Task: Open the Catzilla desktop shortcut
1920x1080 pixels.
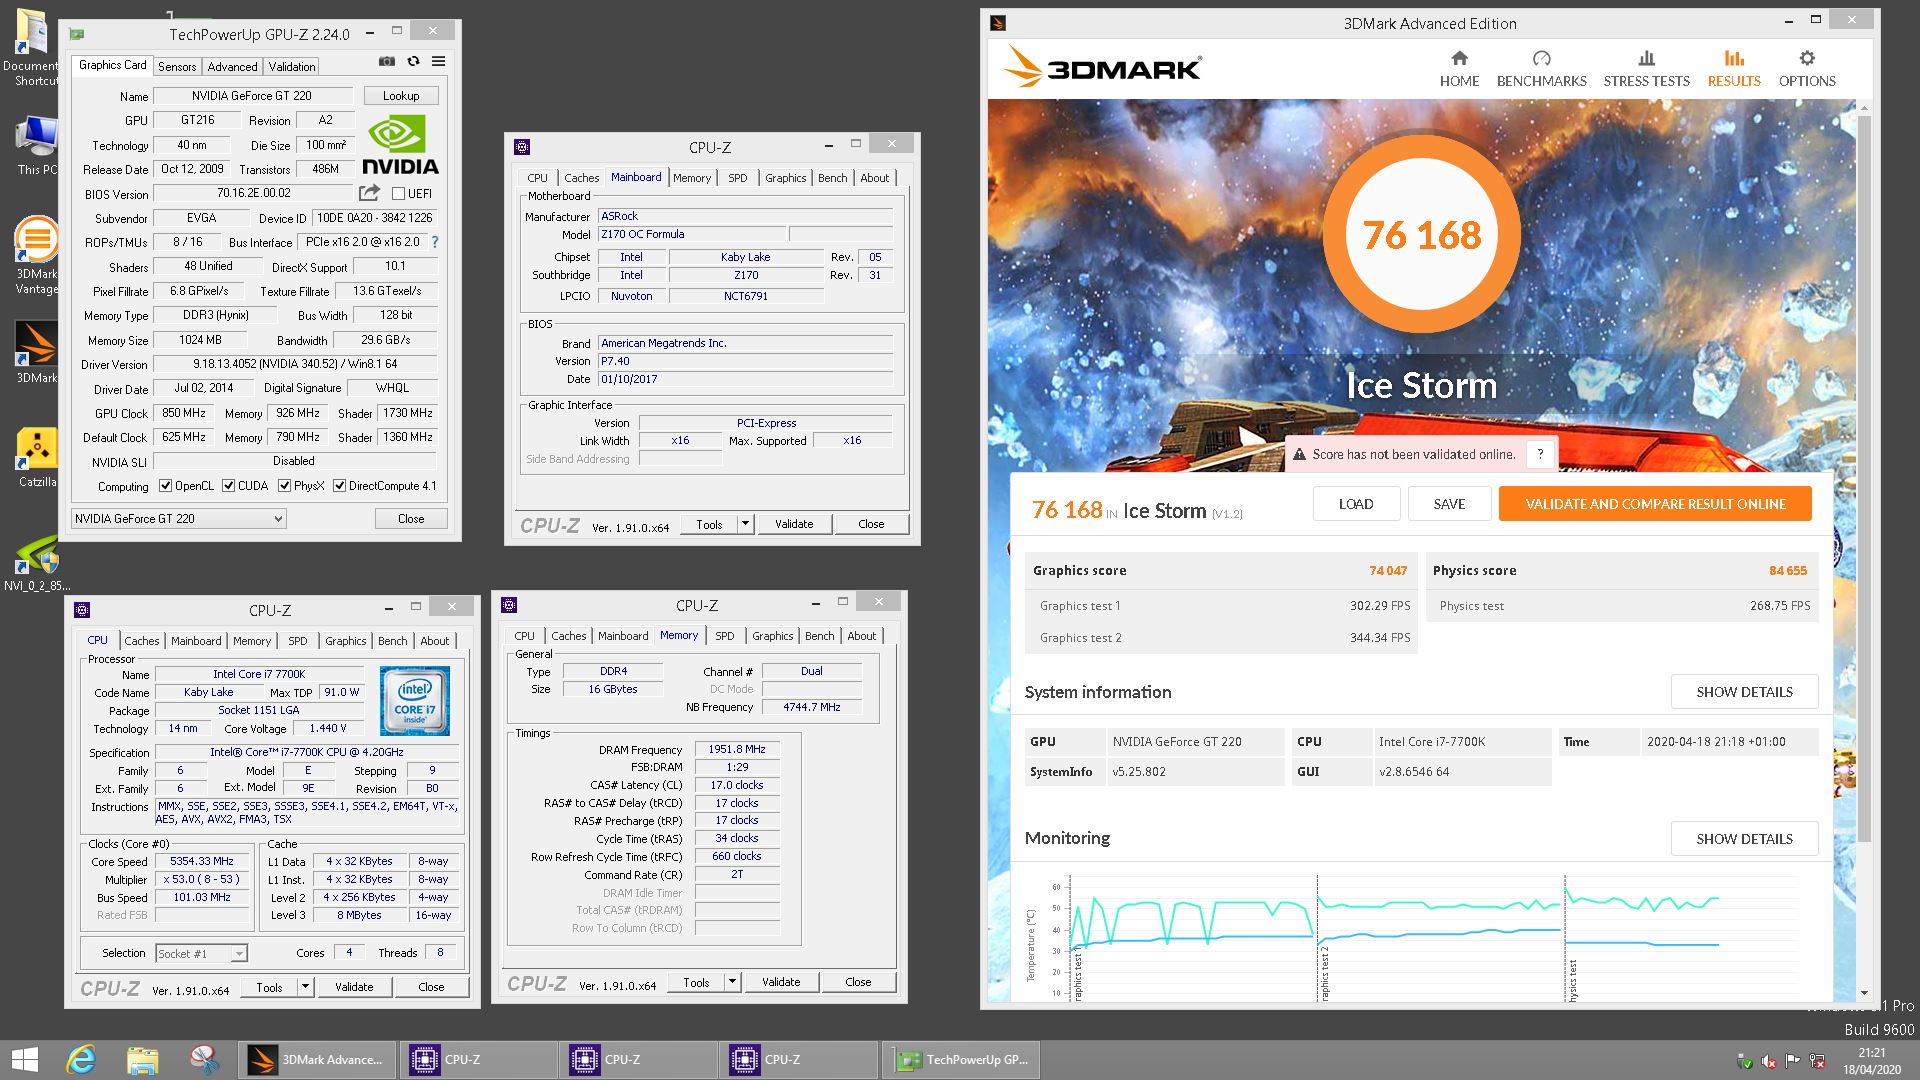Action: (x=36, y=458)
